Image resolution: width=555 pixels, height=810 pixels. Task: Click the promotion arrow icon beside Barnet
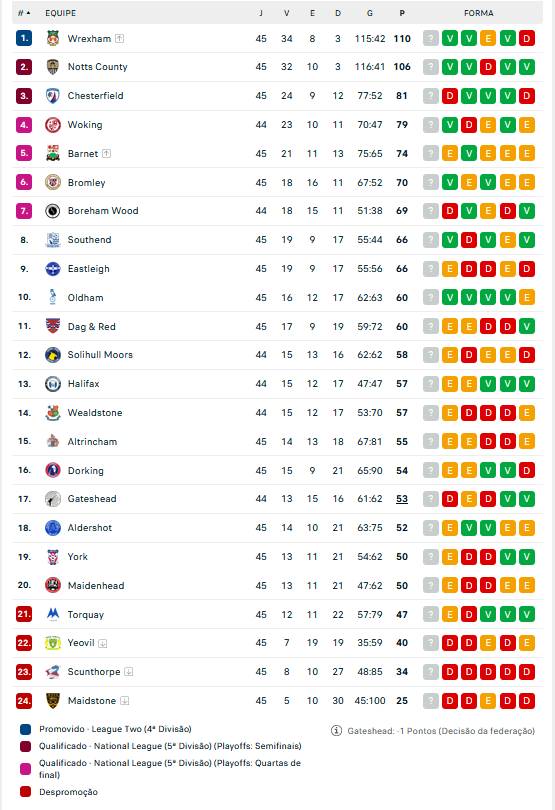pos(106,153)
